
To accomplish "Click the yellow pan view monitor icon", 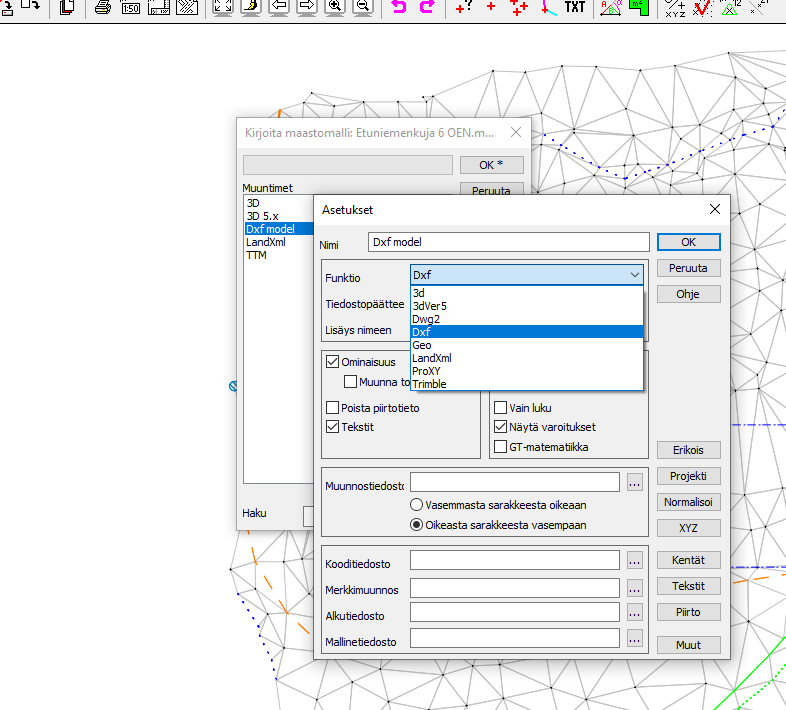I will click(x=251, y=7).
